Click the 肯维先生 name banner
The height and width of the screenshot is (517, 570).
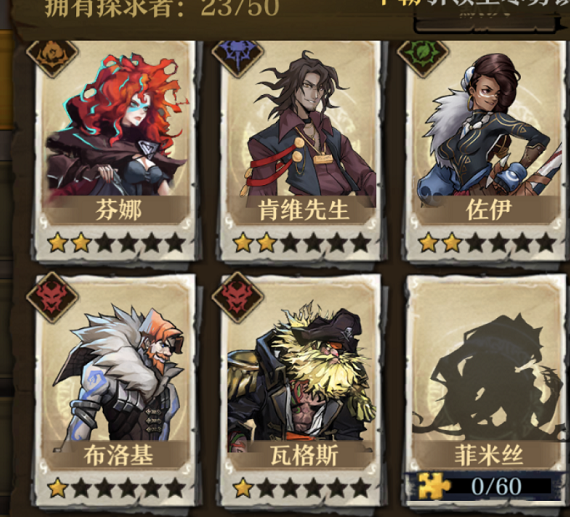click(303, 210)
